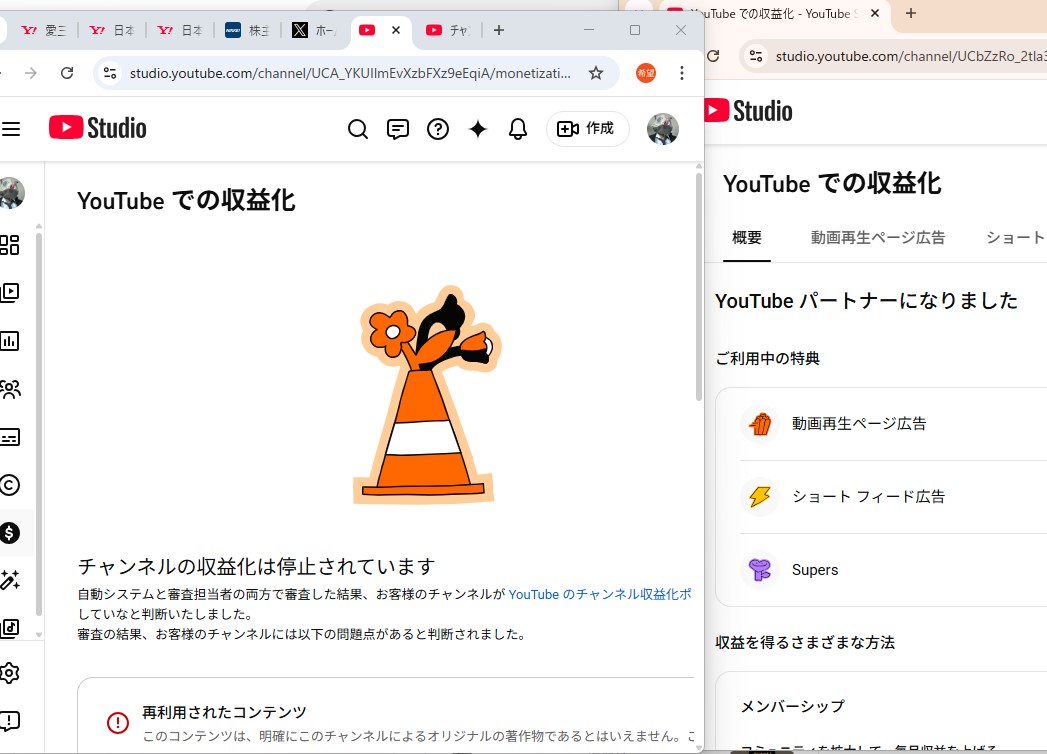The height and width of the screenshot is (754, 1047).
Task: Open the Customization wand icon in sidebar
Action: point(9,580)
